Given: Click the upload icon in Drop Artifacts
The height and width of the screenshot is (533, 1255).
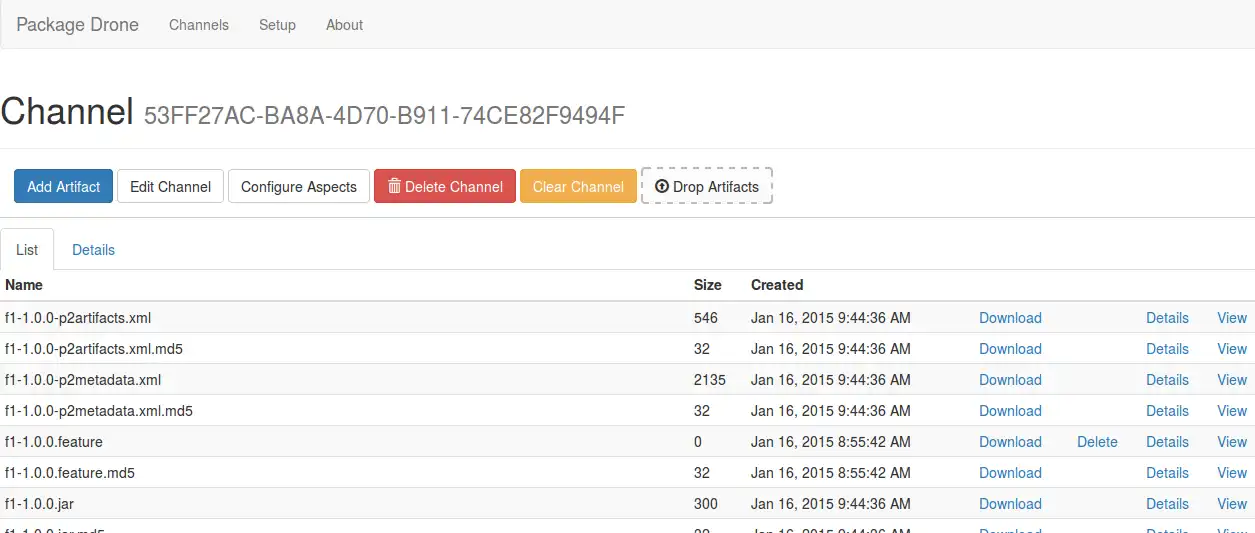Looking at the screenshot, I should pos(661,186).
